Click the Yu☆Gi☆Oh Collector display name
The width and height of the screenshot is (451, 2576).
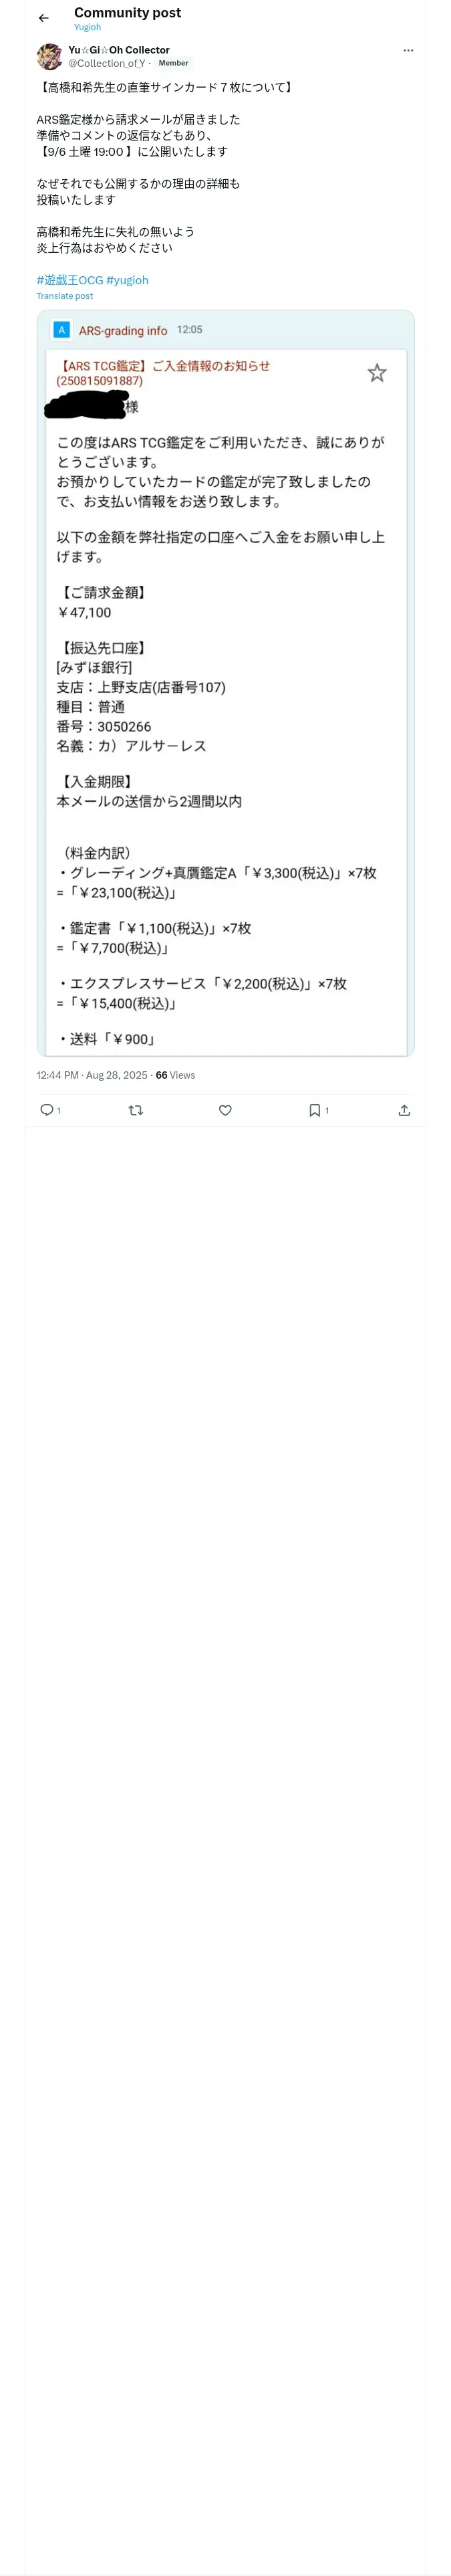[x=119, y=50]
